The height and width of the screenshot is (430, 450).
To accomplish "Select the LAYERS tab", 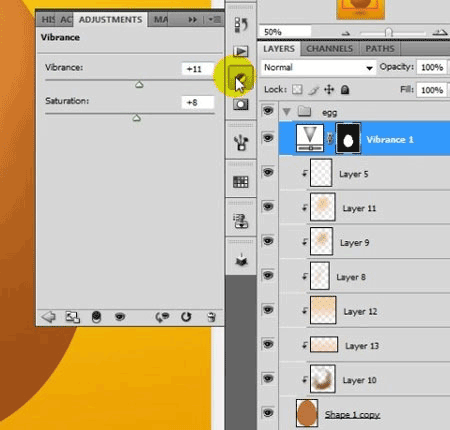I will point(279,49).
